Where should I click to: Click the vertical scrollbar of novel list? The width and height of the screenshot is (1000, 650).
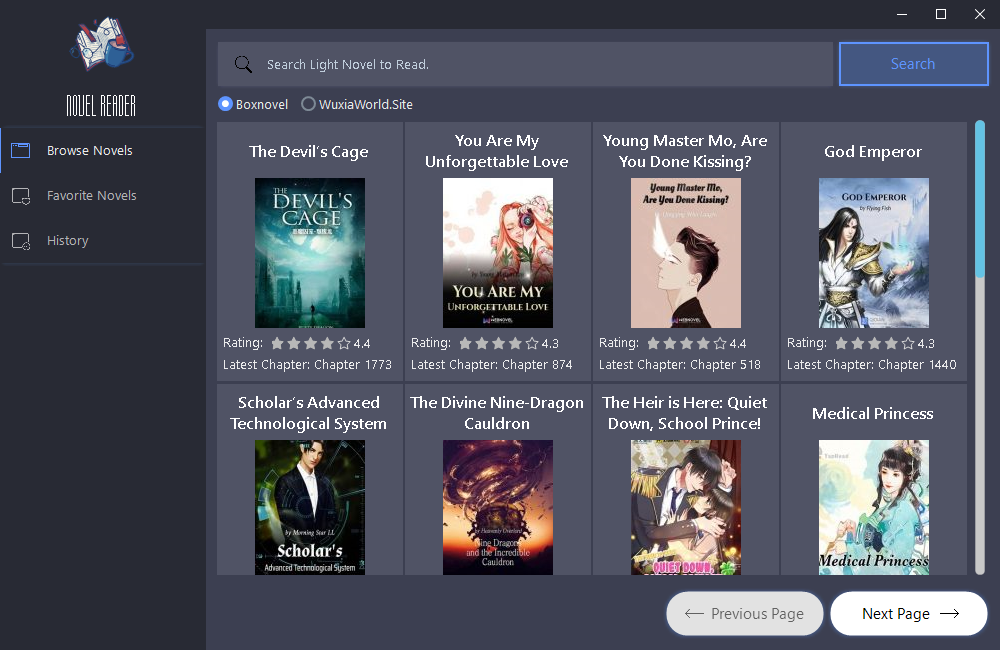pyautogui.click(x=980, y=348)
